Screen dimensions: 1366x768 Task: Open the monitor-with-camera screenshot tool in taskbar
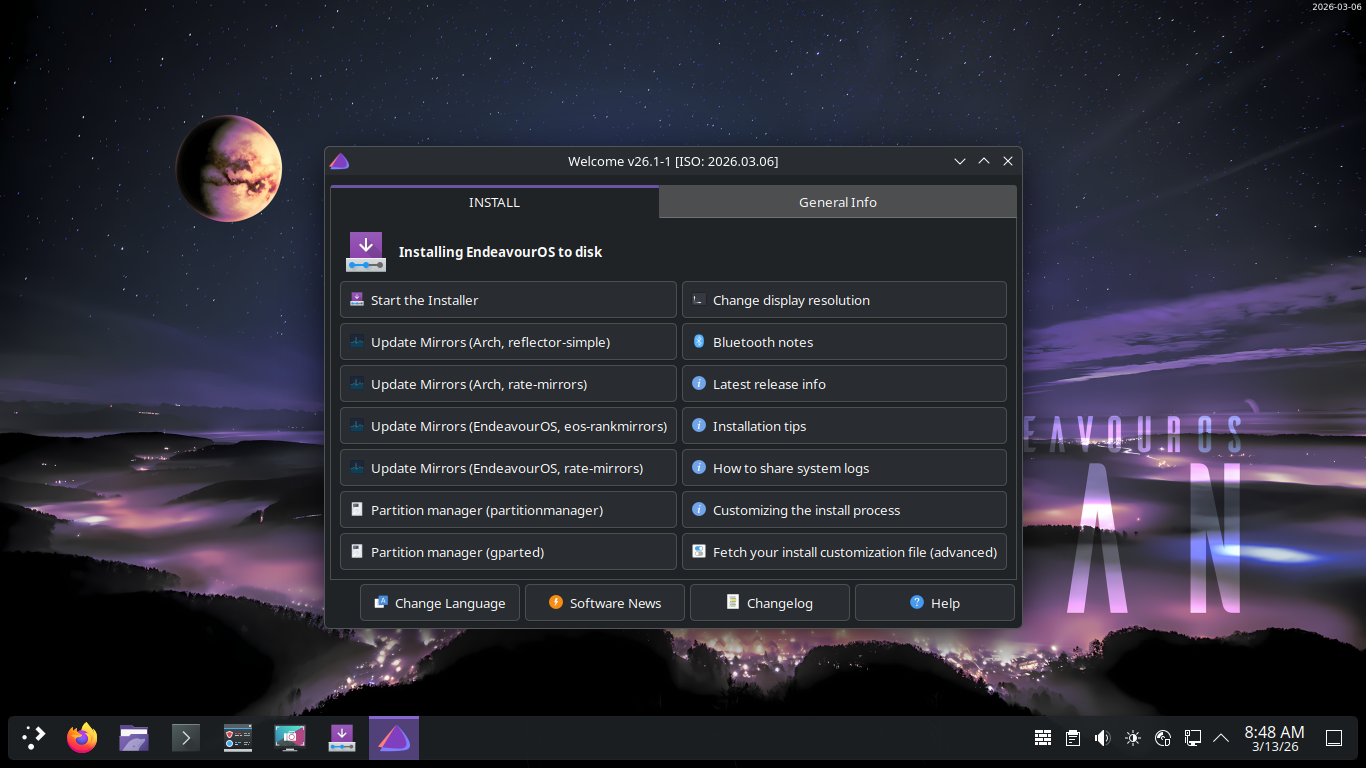coord(290,738)
